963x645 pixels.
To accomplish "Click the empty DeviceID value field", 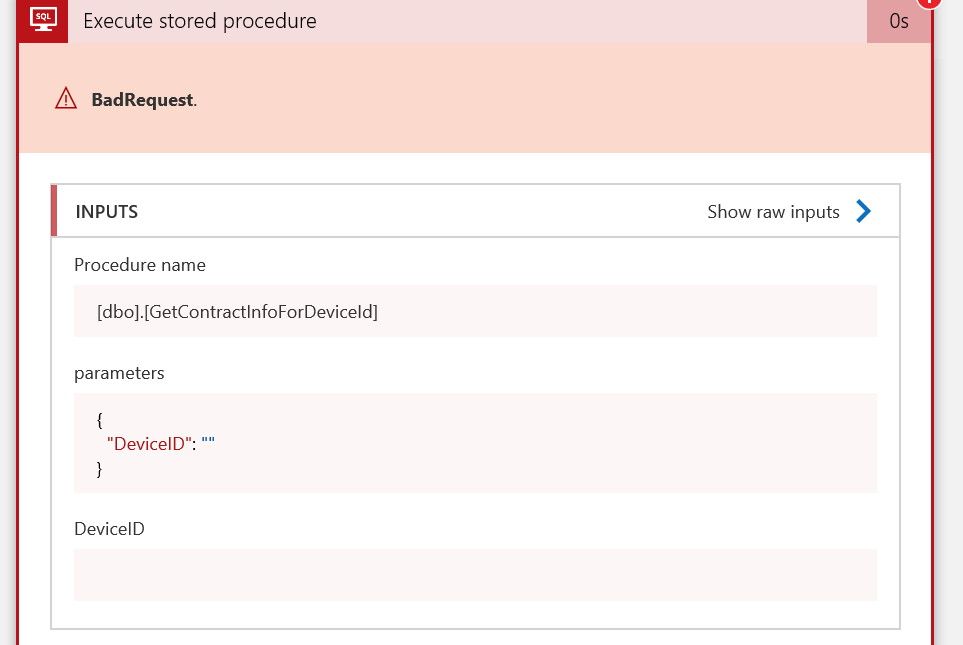I will pyautogui.click(x=475, y=575).
